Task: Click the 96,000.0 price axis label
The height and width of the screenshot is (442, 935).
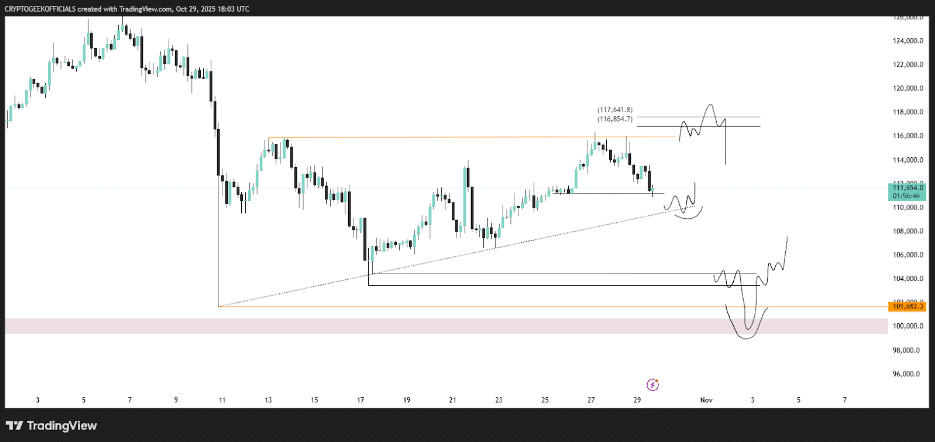Action: (x=908, y=374)
